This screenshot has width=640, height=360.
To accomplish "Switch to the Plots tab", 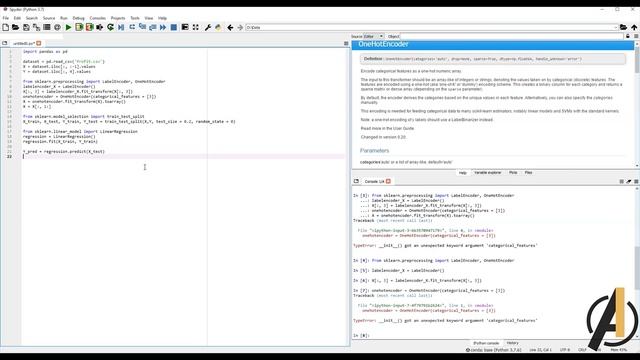I will point(513,173).
